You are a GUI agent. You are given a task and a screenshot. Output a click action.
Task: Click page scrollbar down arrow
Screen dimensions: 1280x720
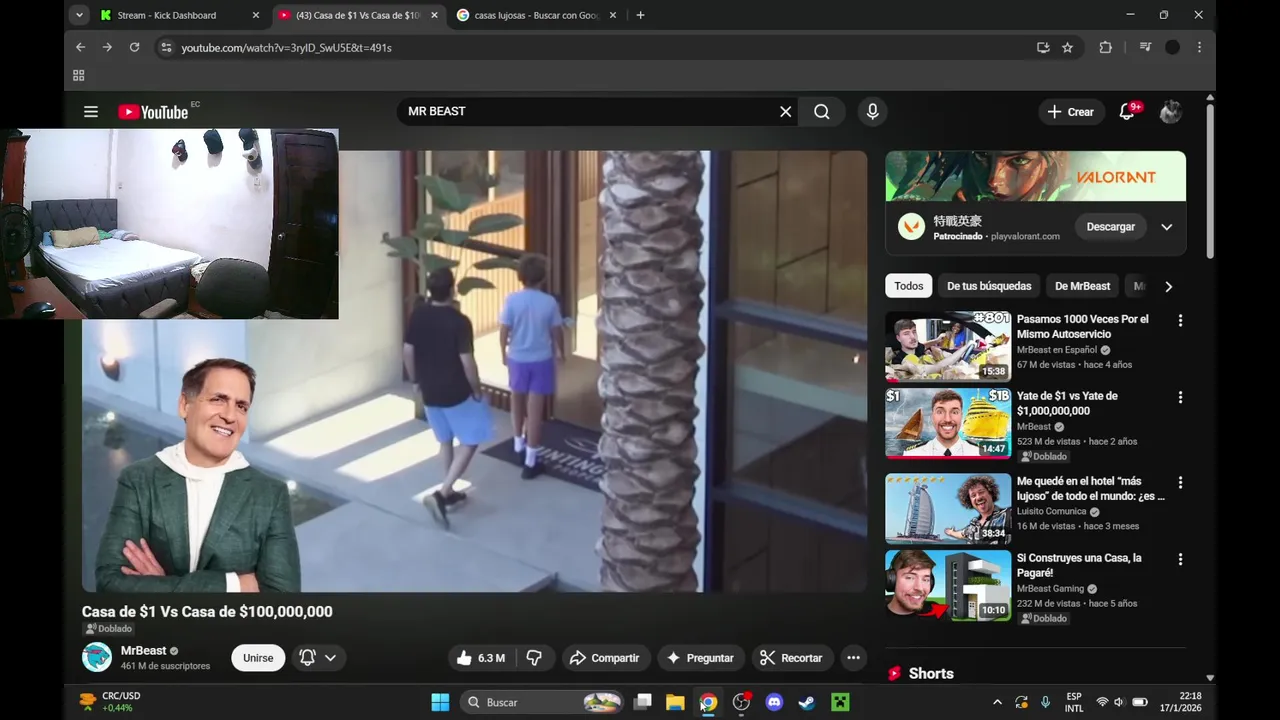[x=1210, y=678]
